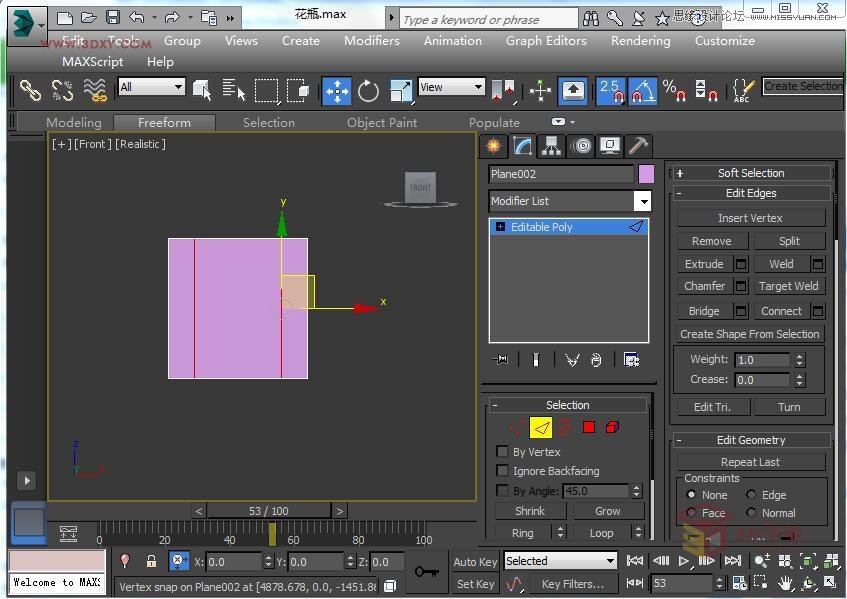Select the Edge constraint radio button
Viewport: 847px width, 599px height.
(x=751, y=495)
